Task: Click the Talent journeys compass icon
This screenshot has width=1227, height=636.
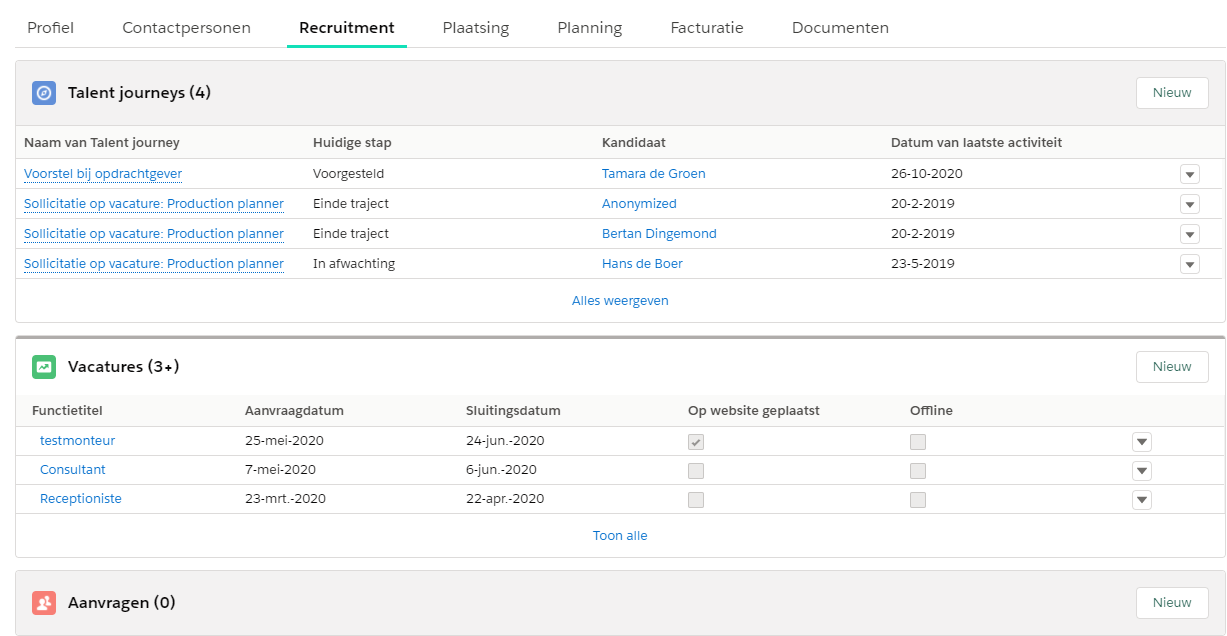Action: pyautogui.click(x=44, y=93)
